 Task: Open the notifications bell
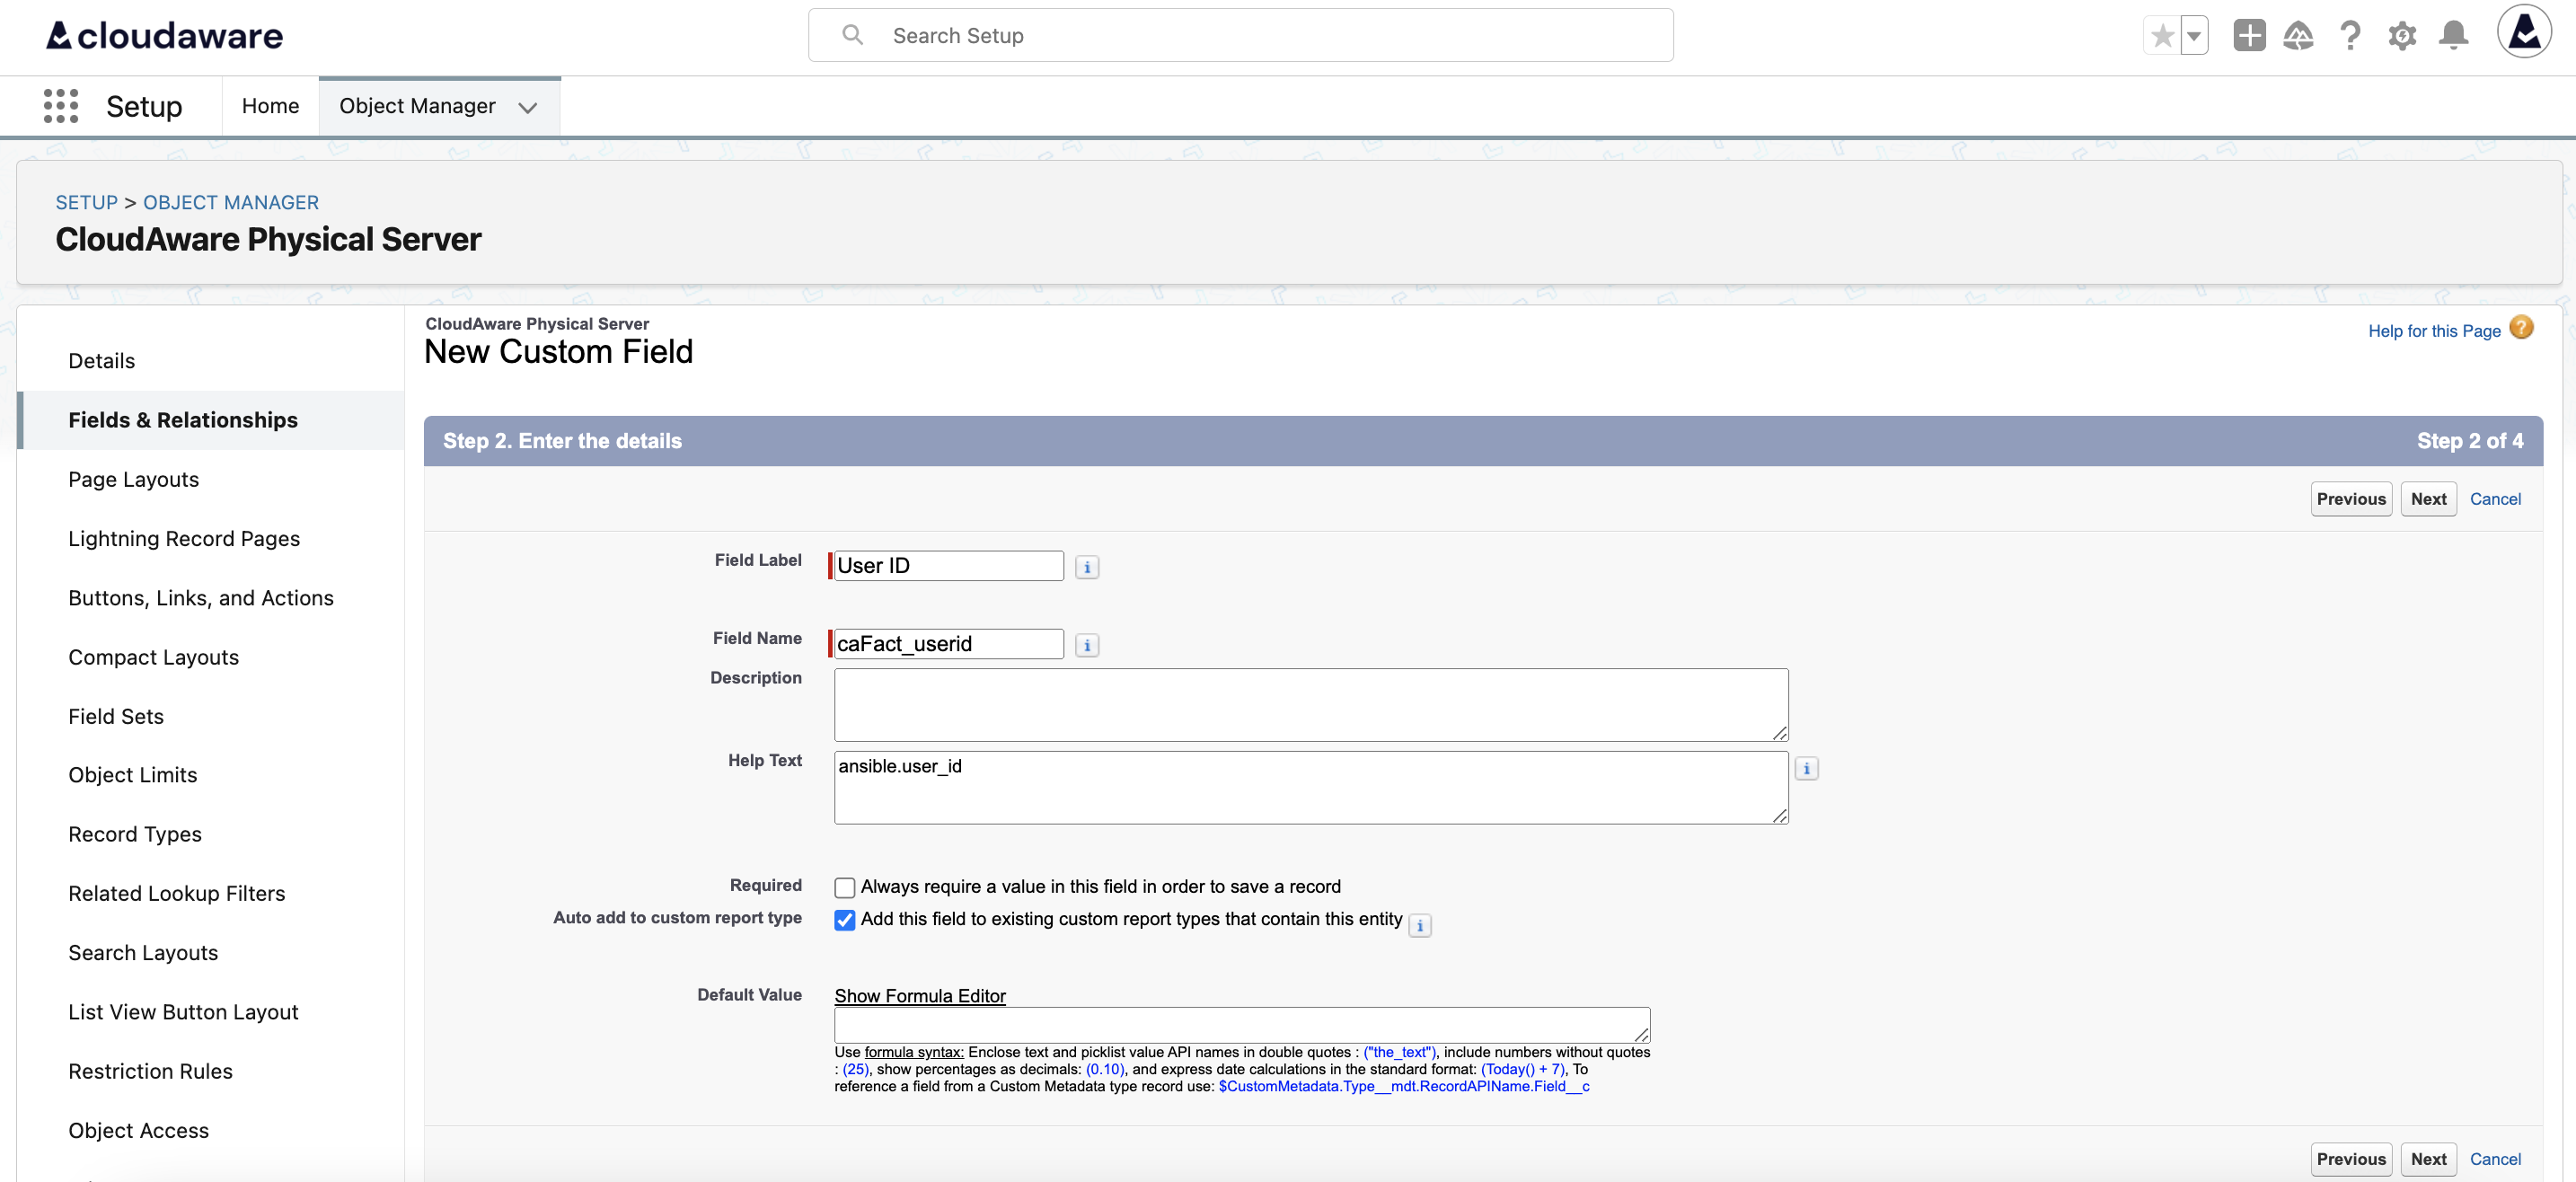tap(2455, 35)
